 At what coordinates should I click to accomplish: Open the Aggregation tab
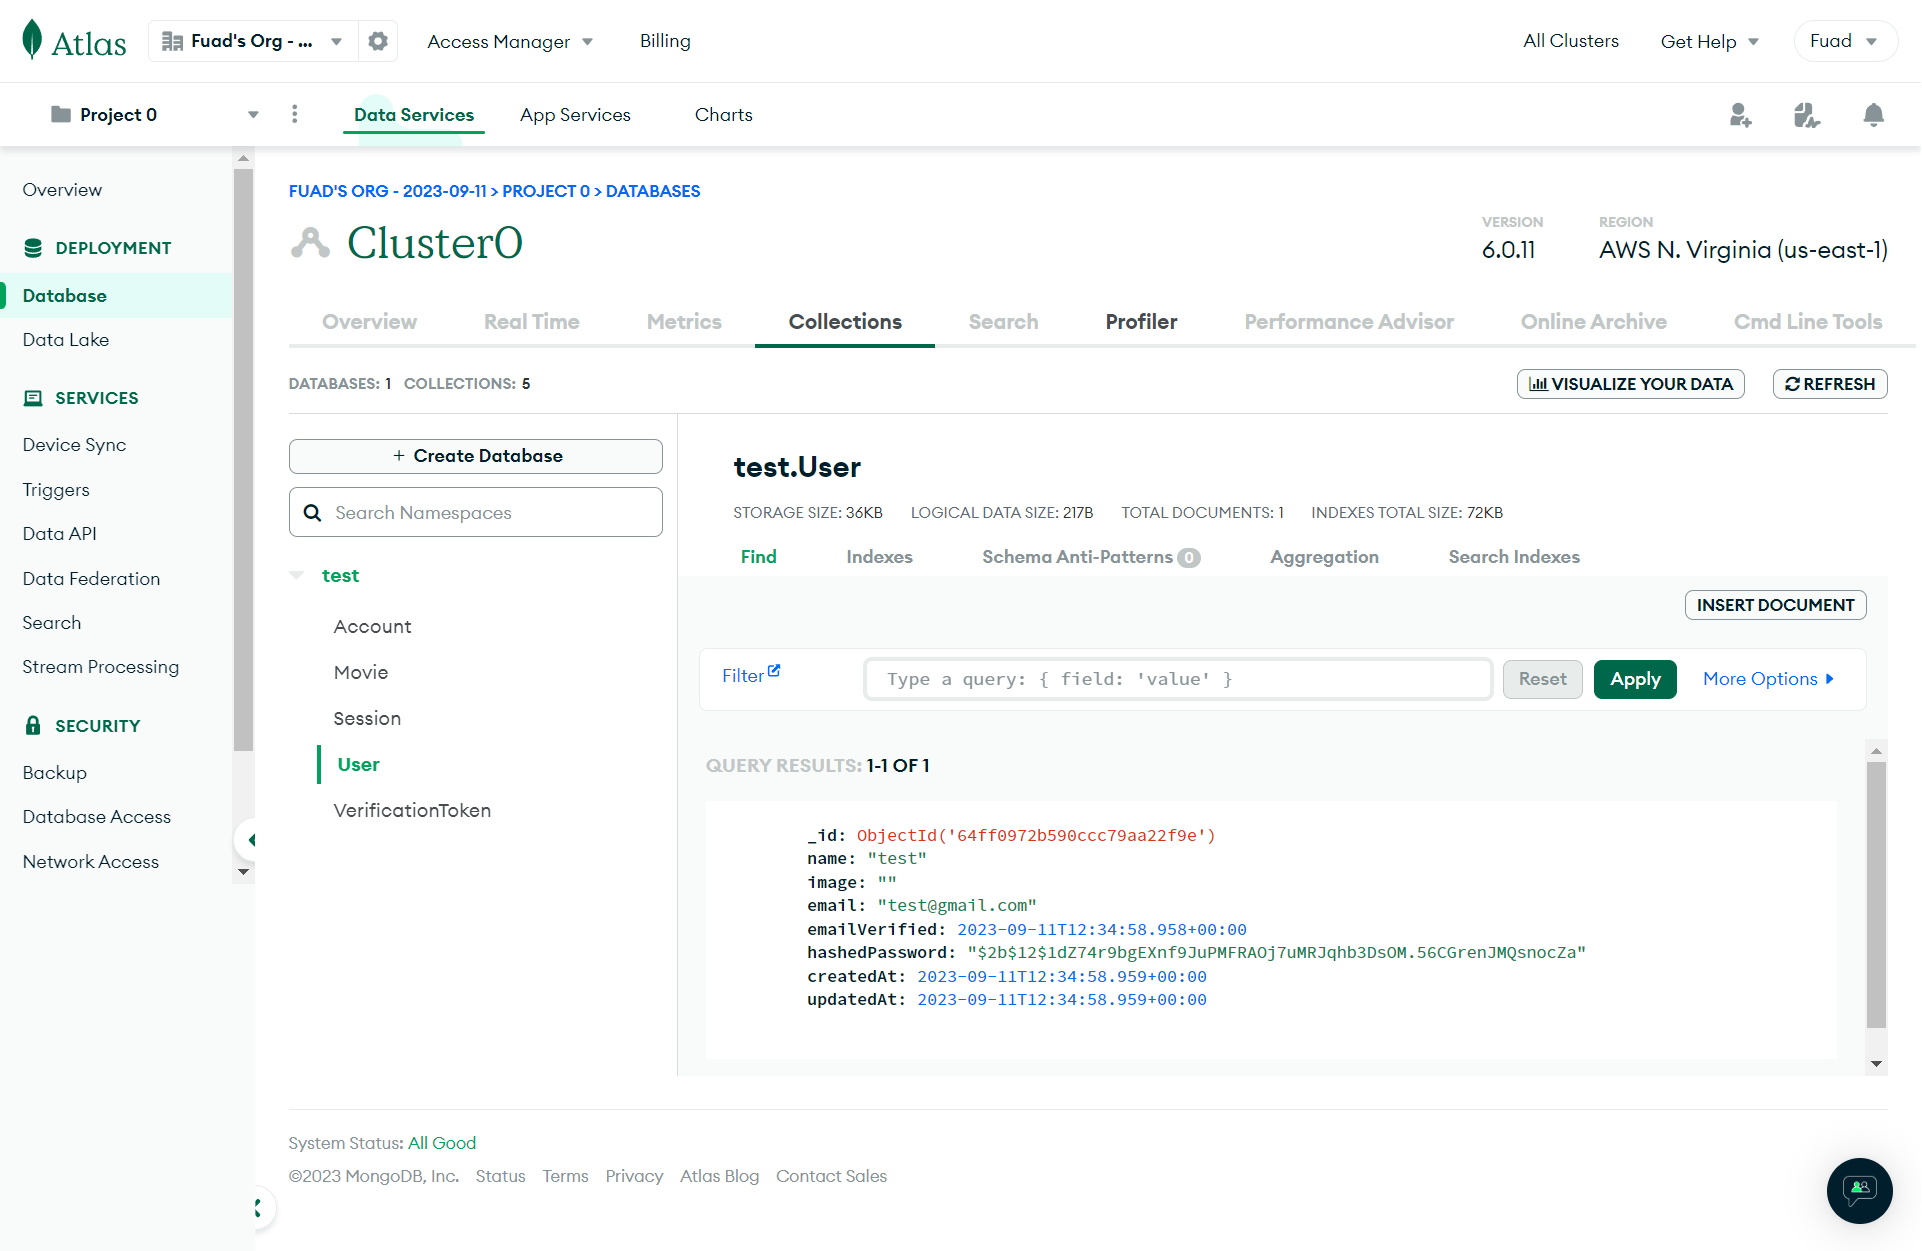point(1324,557)
